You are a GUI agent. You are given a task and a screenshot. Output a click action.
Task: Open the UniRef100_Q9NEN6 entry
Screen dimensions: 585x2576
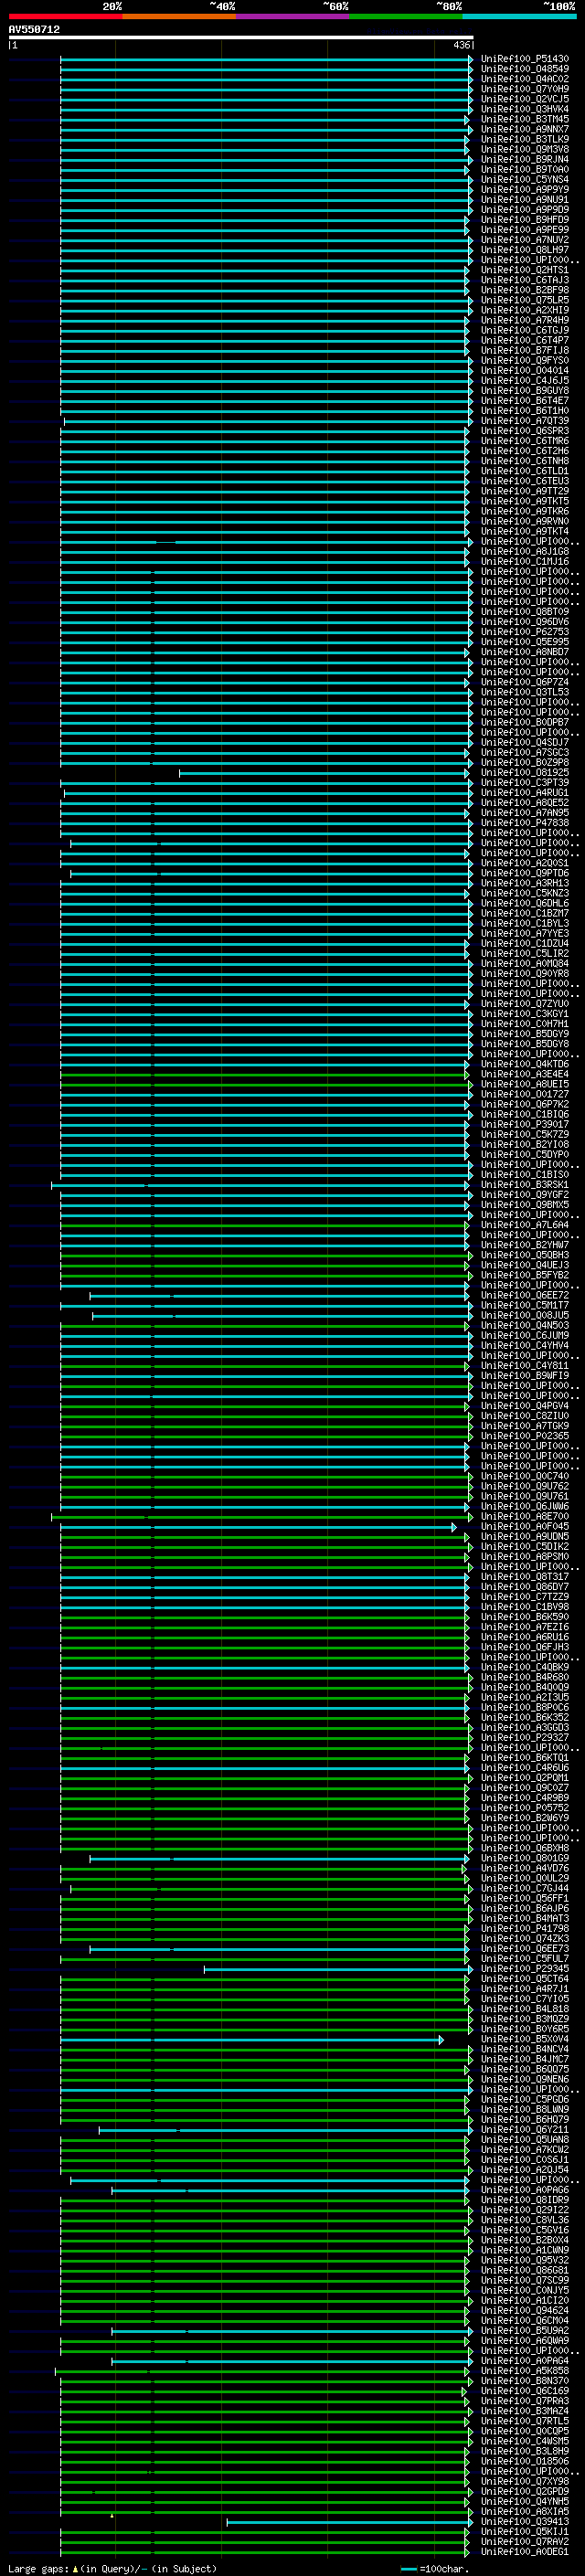pos(524,2080)
